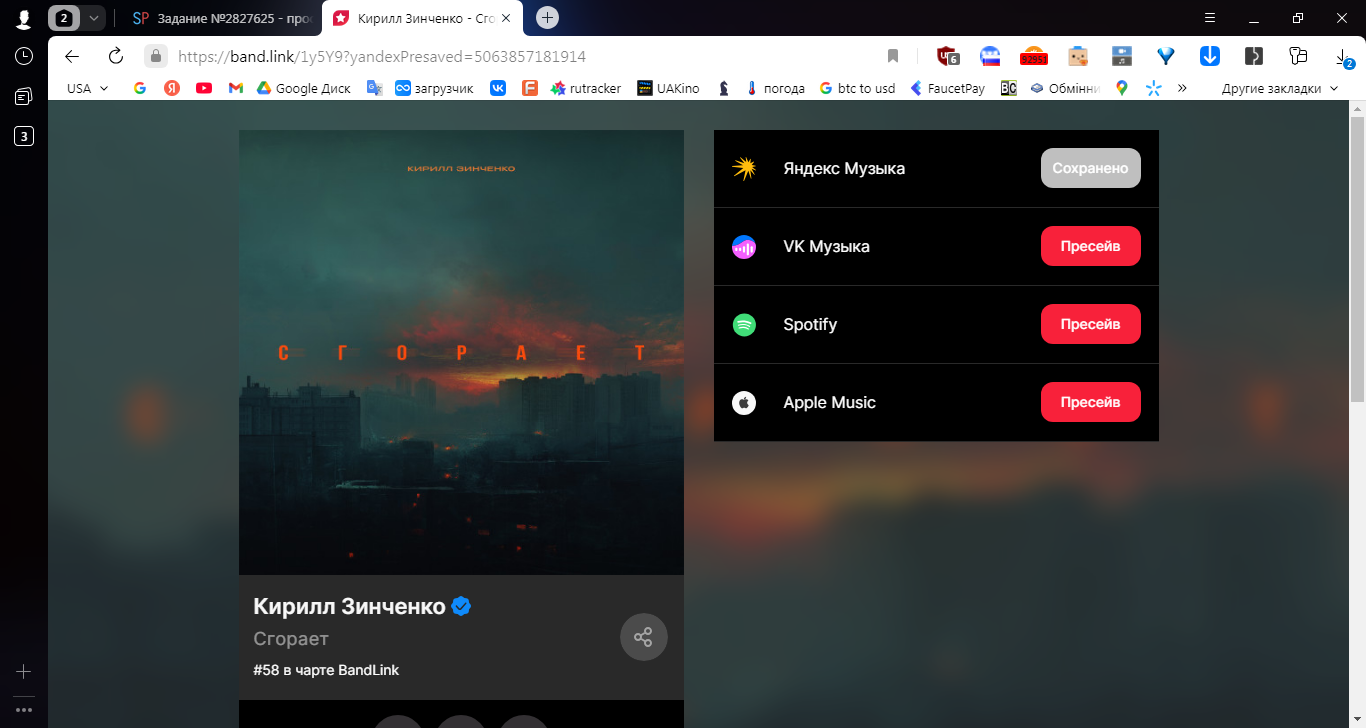Show hidden bookmarks with the double chevron
Screen dimensions: 1366x728
[x=1182, y=88]
